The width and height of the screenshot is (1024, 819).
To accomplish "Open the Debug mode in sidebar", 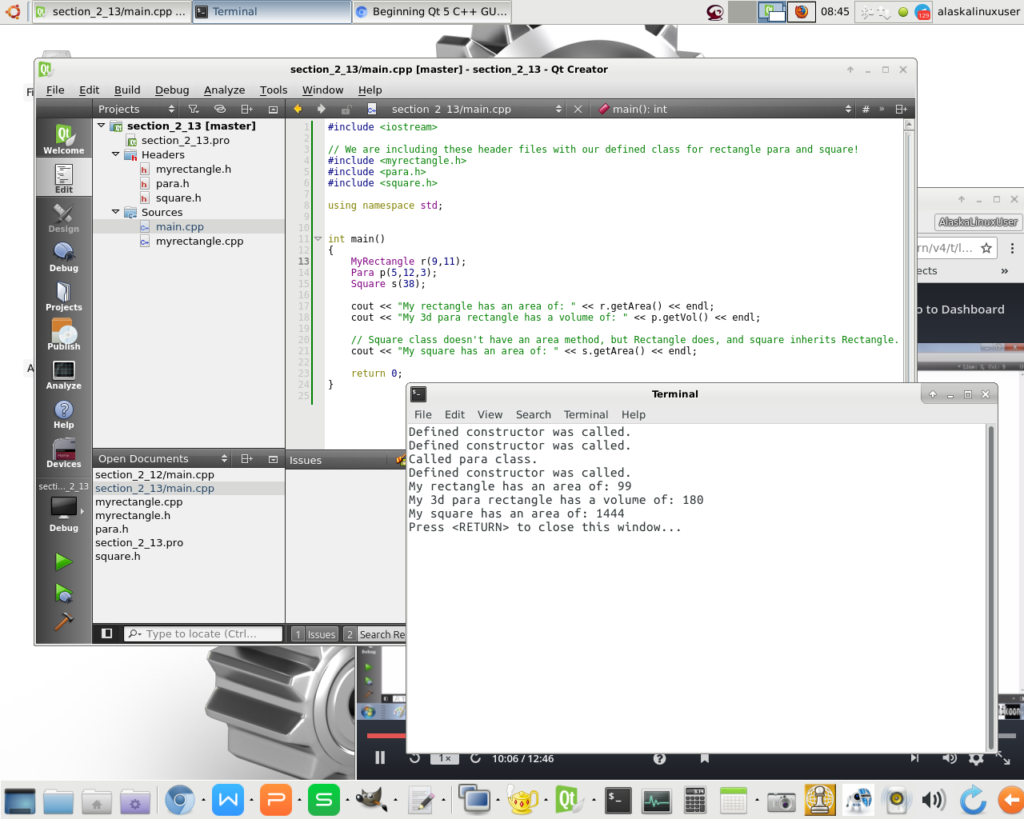I will [x=63, y=256].
